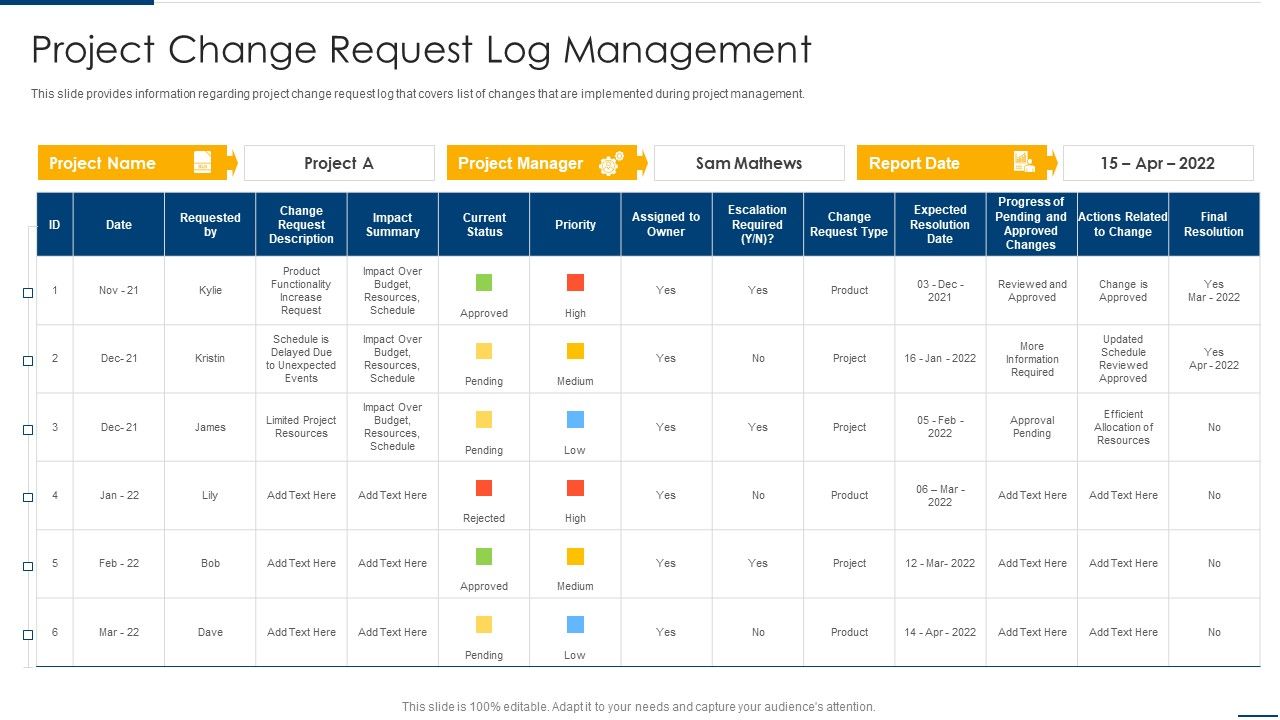The width and height of the screenshot is (1280, 720).
Task: Click the 03 - Dec - 2021 date
Action: point(940,291)
